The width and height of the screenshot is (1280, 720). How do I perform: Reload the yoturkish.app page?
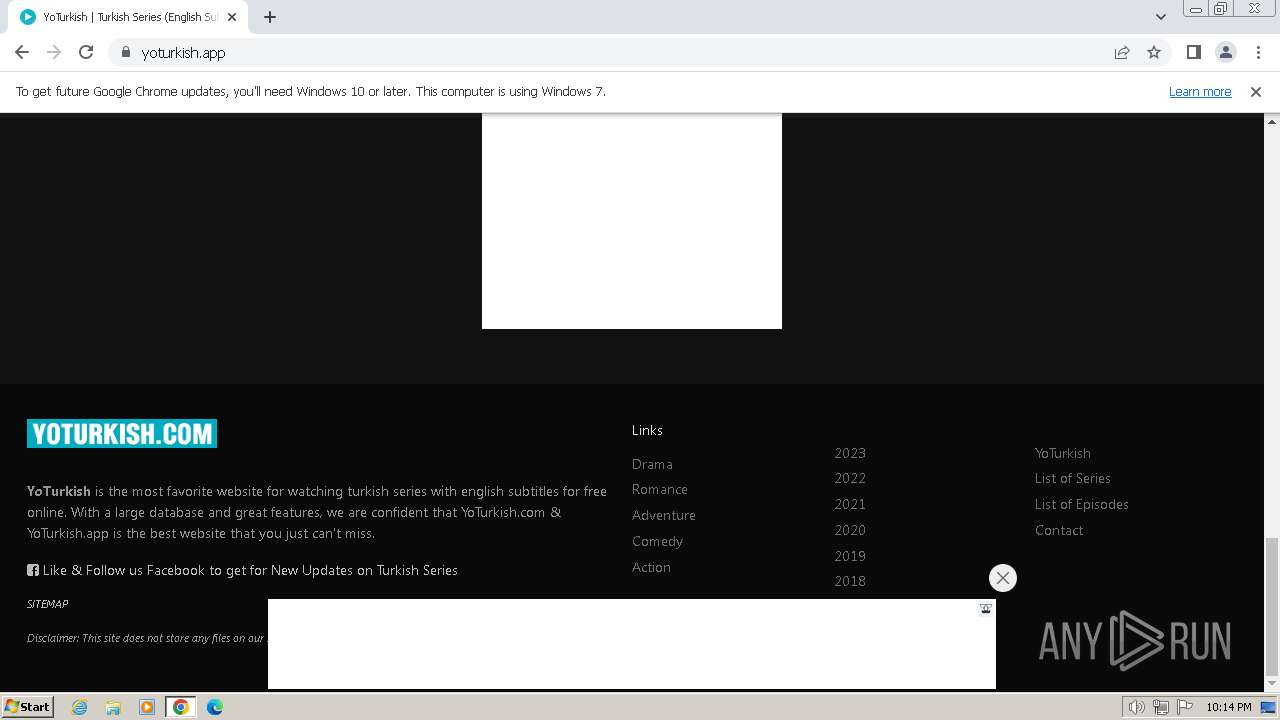[x=86, y=52]
